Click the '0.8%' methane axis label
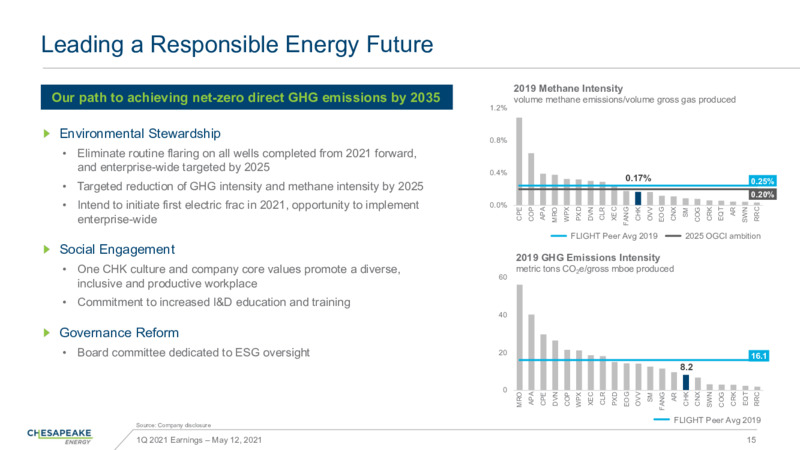 (x=499, y=140)
